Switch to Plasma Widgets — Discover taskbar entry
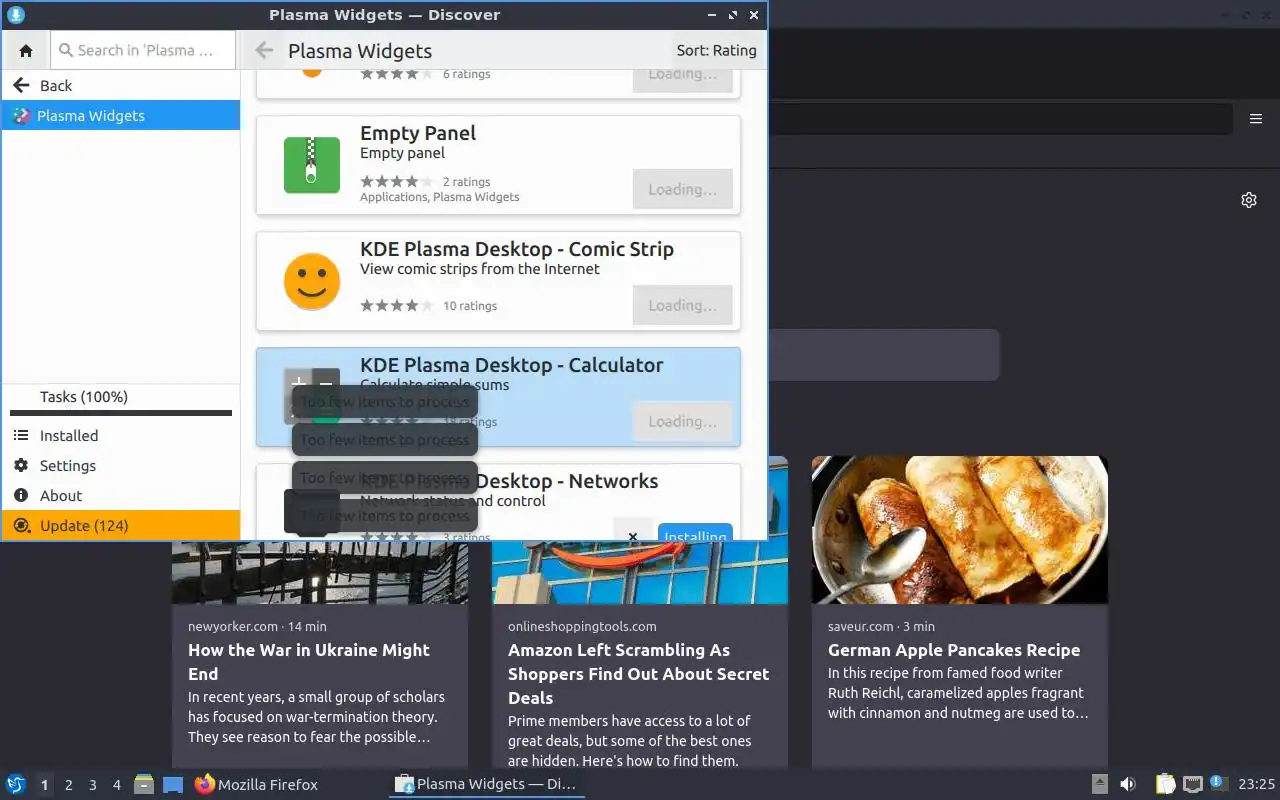The width and height of the screenshot is (1280, 800). point(486,785)
